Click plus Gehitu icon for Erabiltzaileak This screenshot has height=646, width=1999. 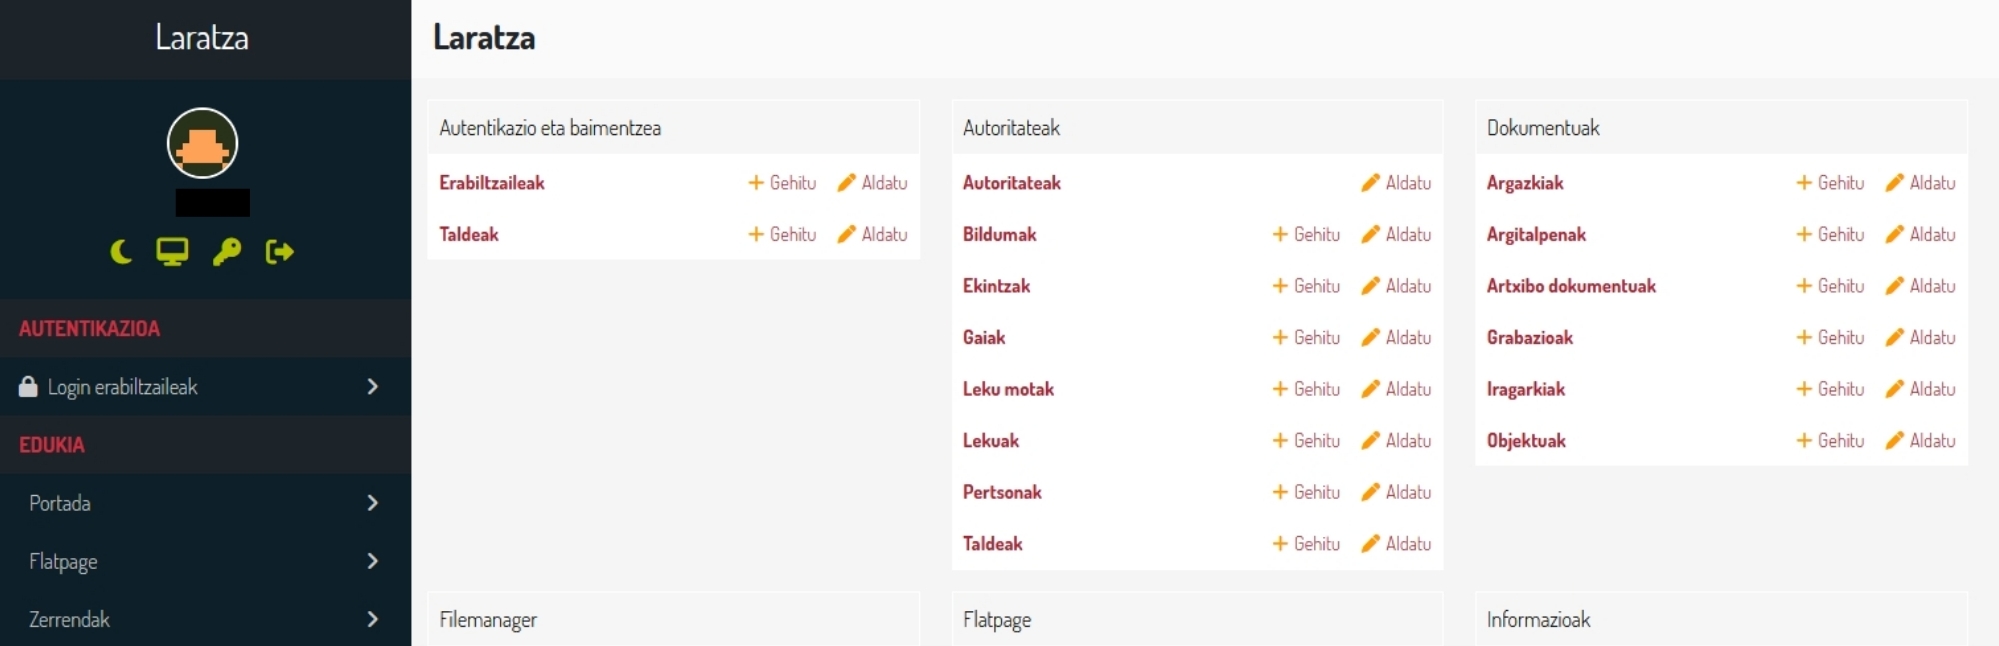pos(757,183)
